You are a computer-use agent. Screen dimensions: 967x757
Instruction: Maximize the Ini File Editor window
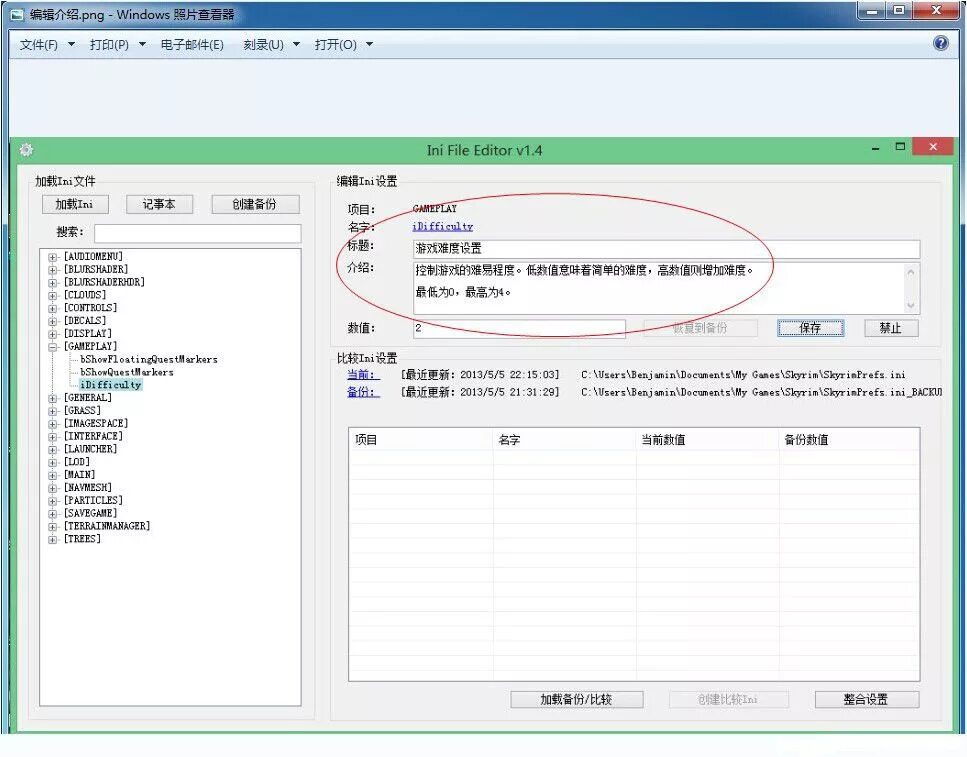pyautogui.click(x=900, y=147)
